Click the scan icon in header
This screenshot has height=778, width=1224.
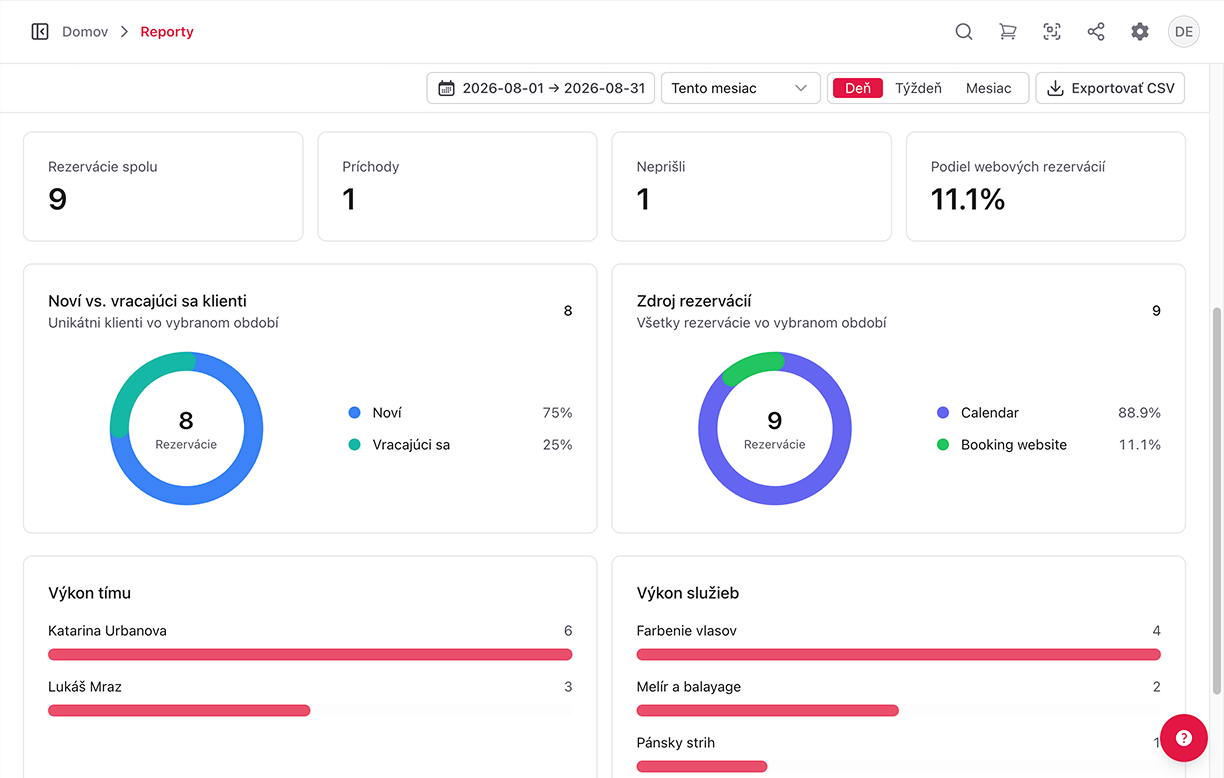(x=1052, y=32)
